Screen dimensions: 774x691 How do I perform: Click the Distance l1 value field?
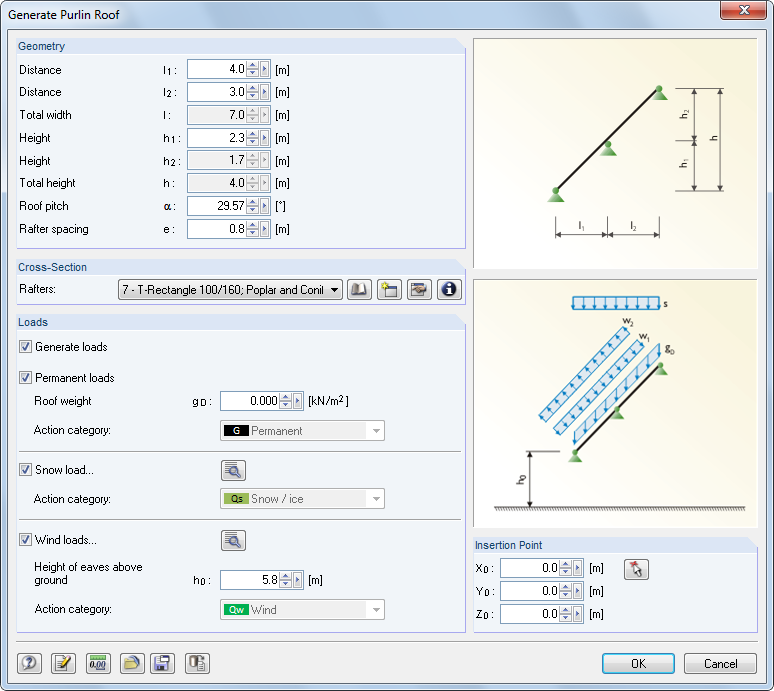[x=217, y=69]
